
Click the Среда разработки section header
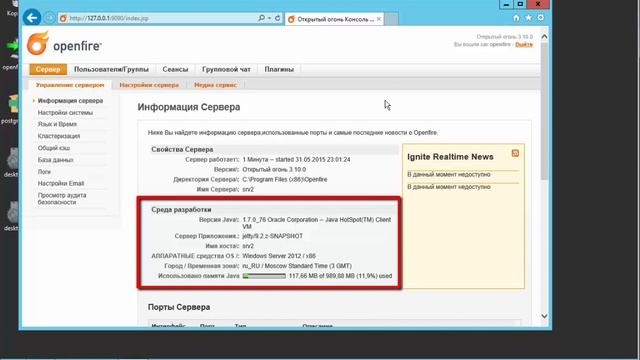coord(181,209)
